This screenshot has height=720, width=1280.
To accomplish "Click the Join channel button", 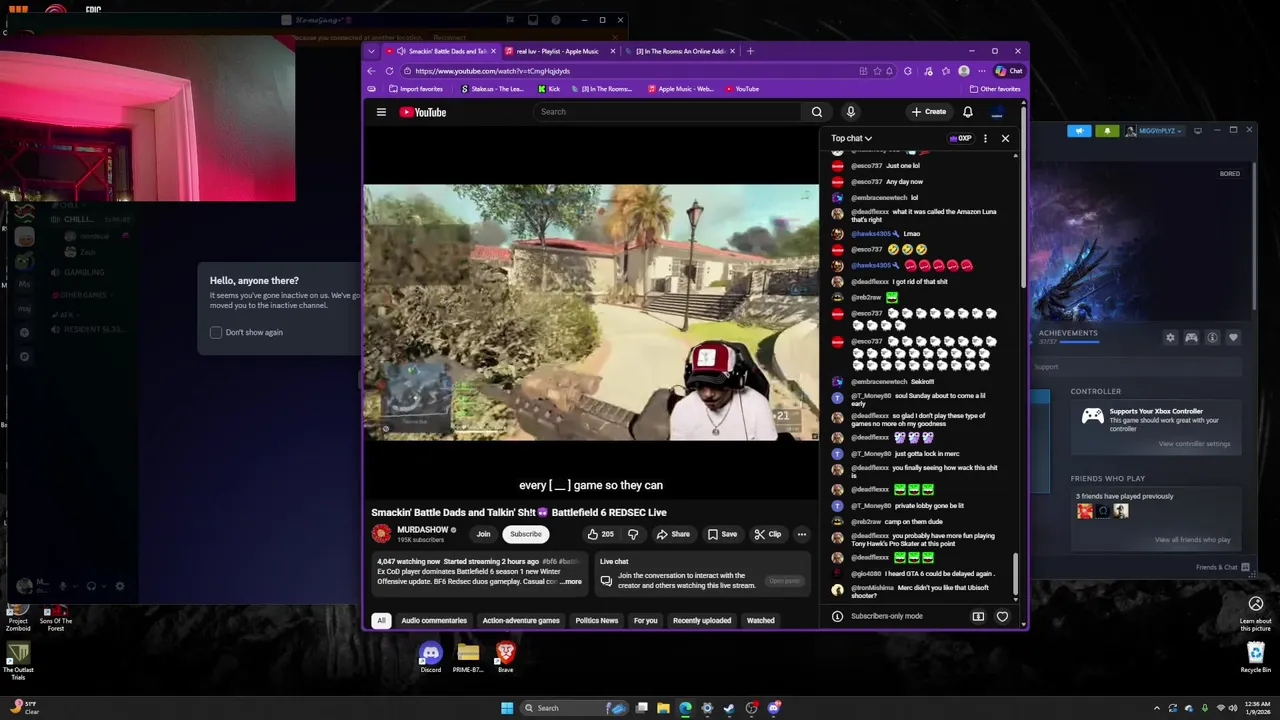I will pyautogui.click(x=483, y=534).
